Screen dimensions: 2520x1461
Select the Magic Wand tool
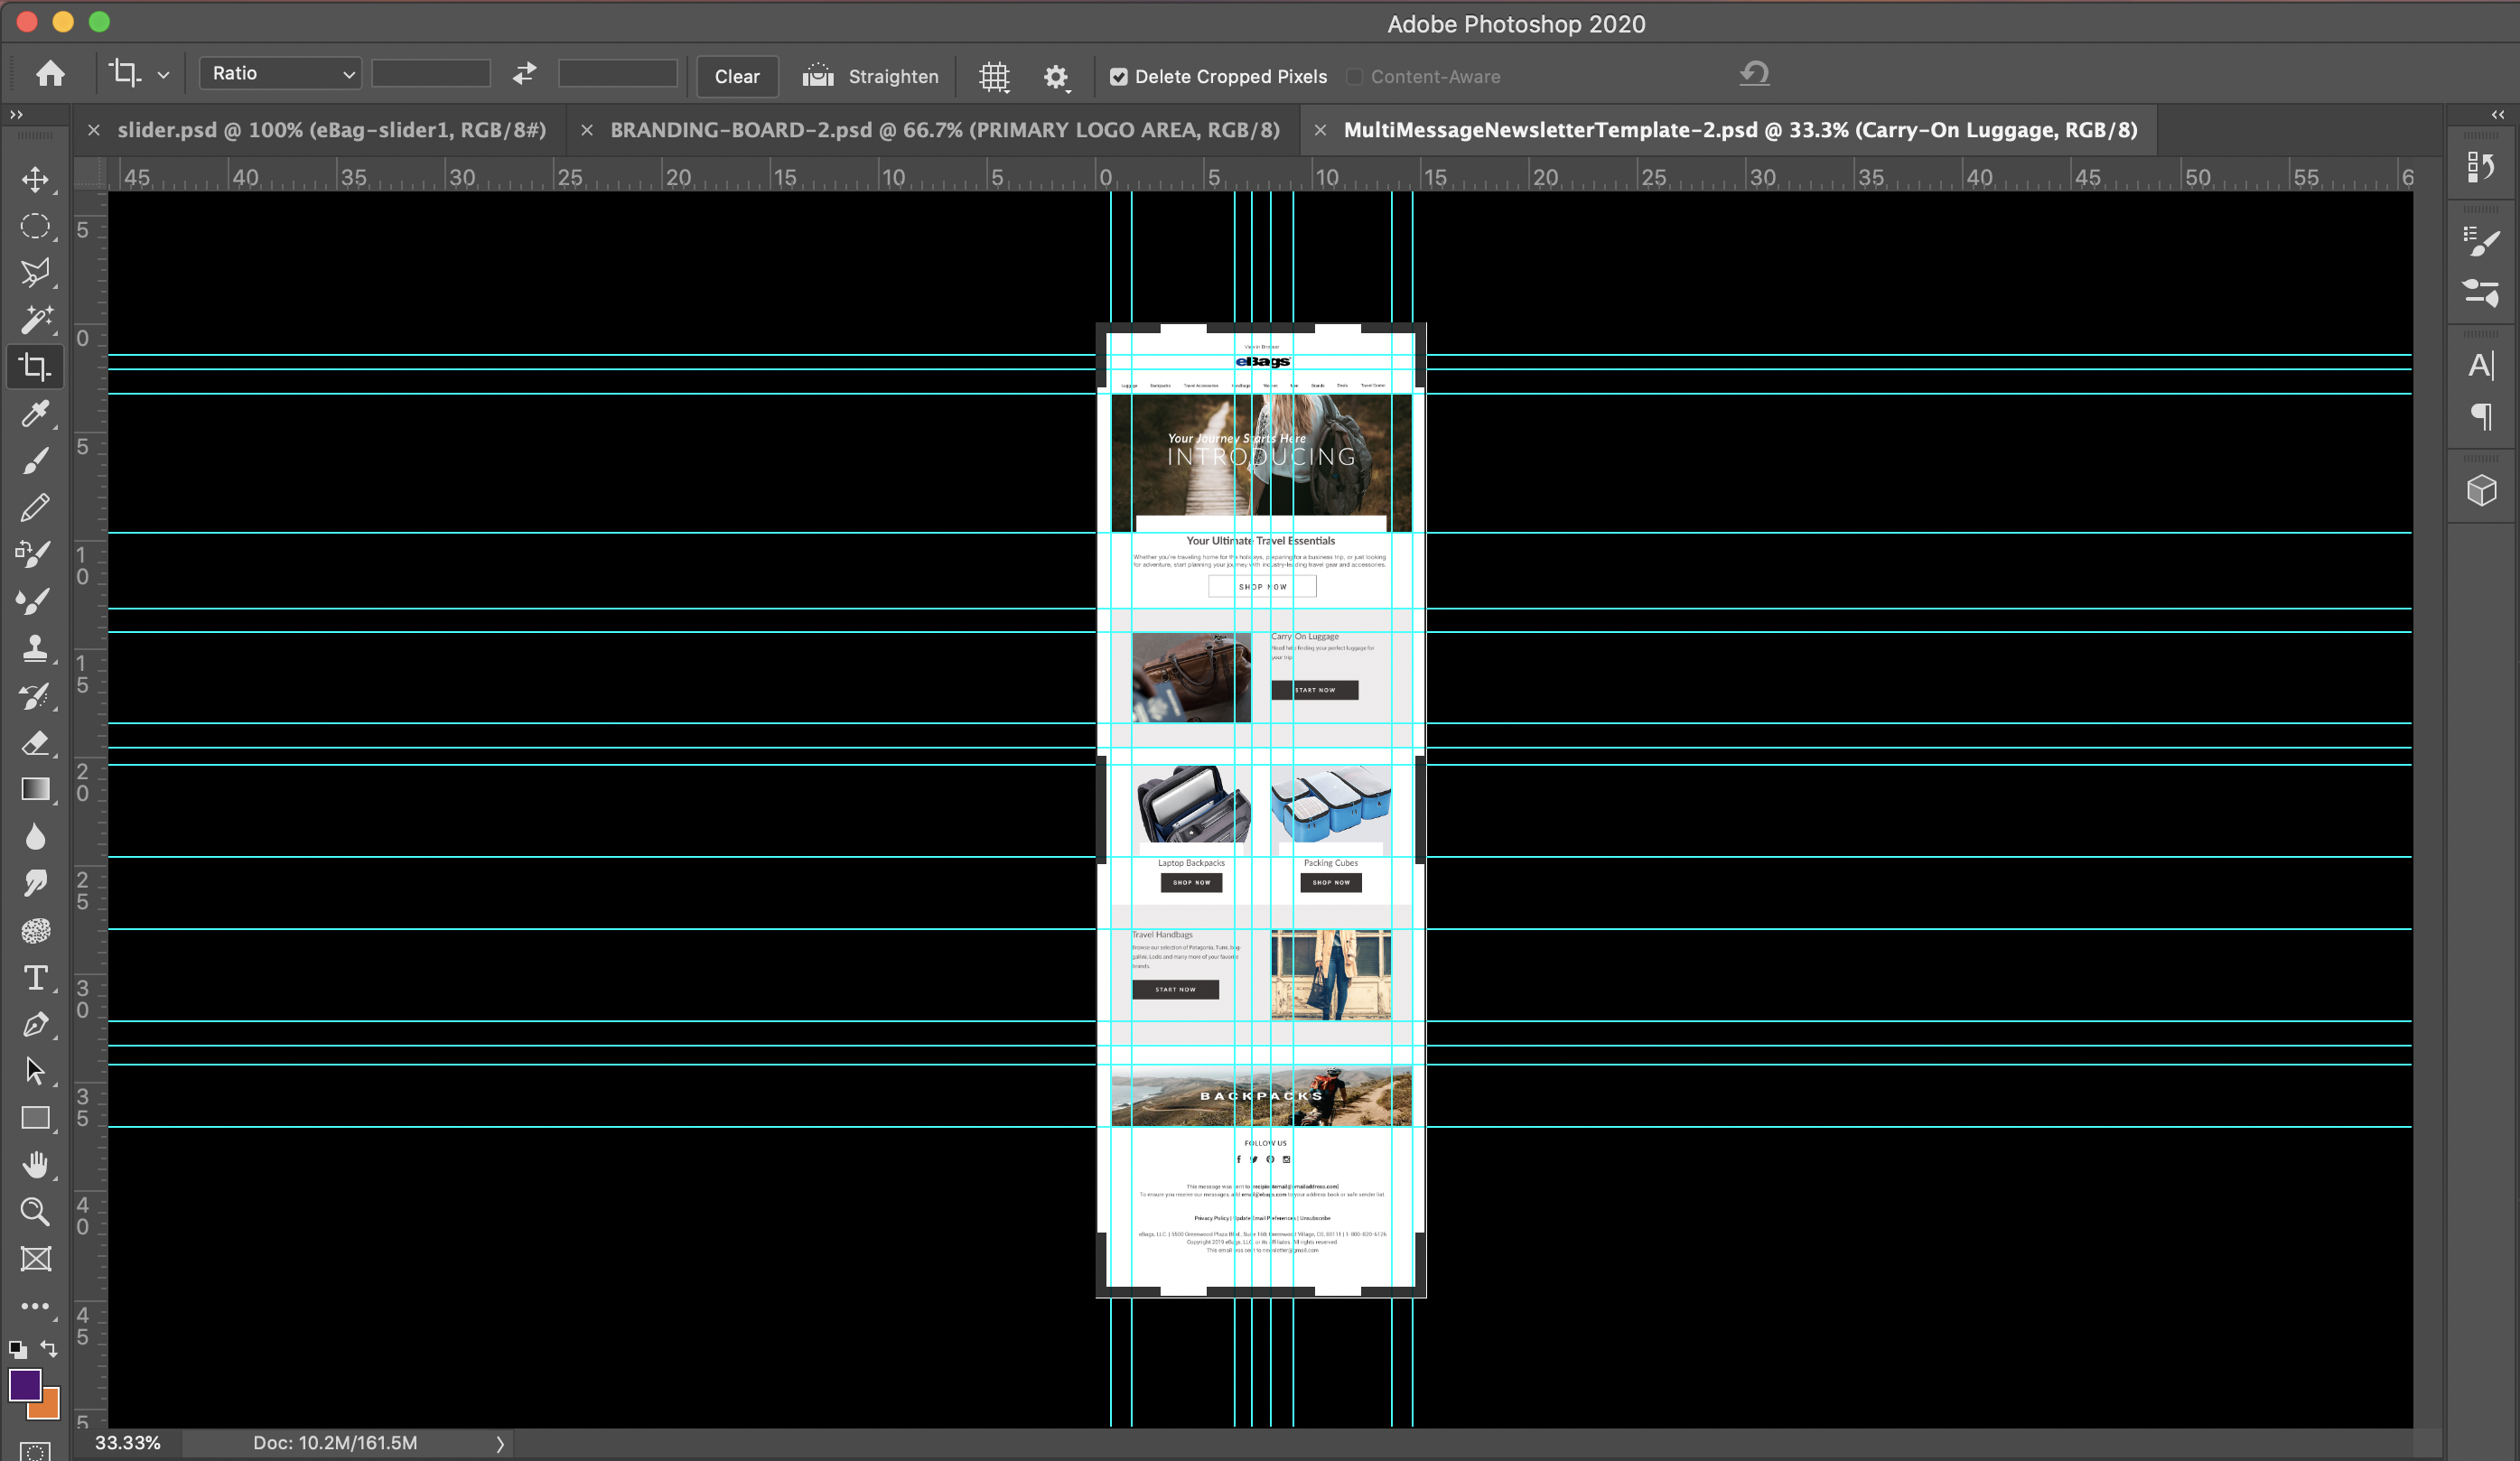[x=35, y=319]
